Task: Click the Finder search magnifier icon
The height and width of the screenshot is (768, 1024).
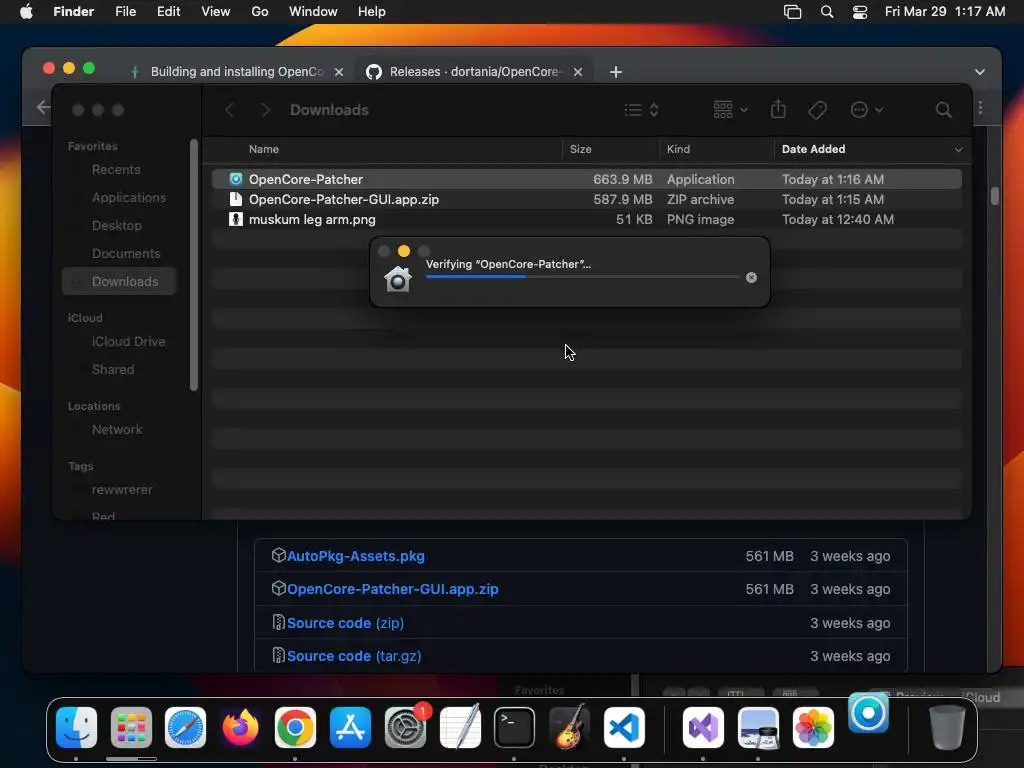Action: 943,110
